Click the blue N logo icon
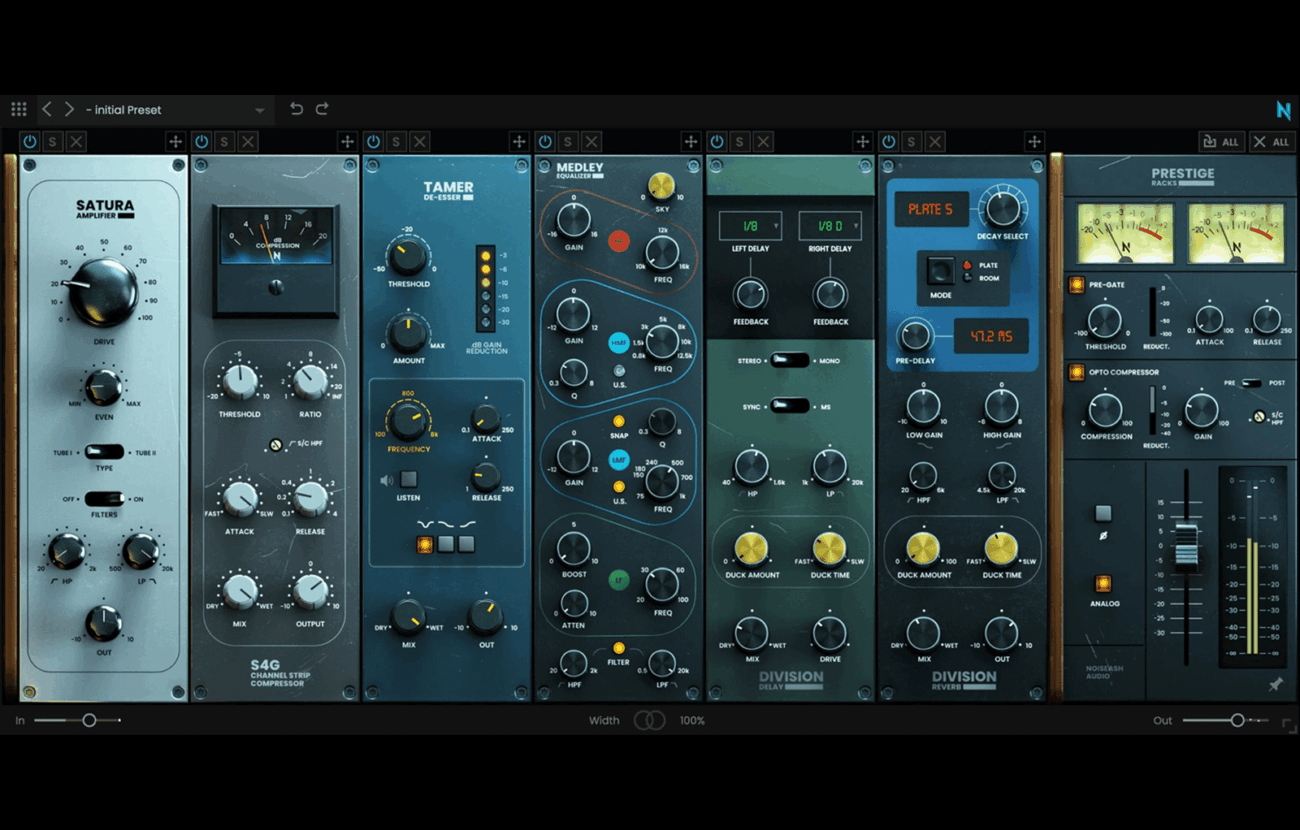The width and height of the screenshot is (1300, 830). coord(1283,110)
